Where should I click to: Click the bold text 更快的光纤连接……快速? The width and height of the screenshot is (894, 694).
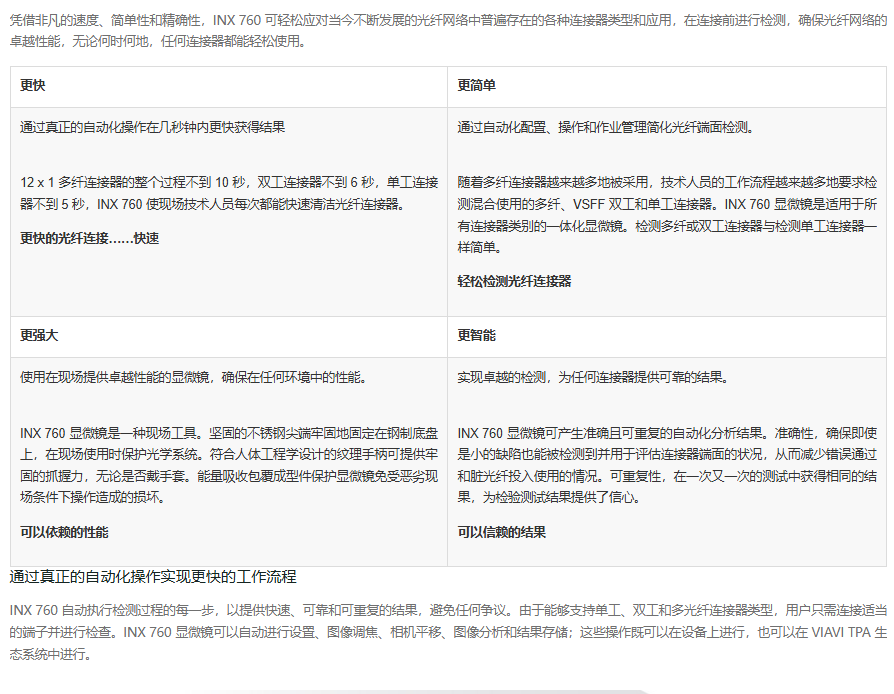click(90, 238)
